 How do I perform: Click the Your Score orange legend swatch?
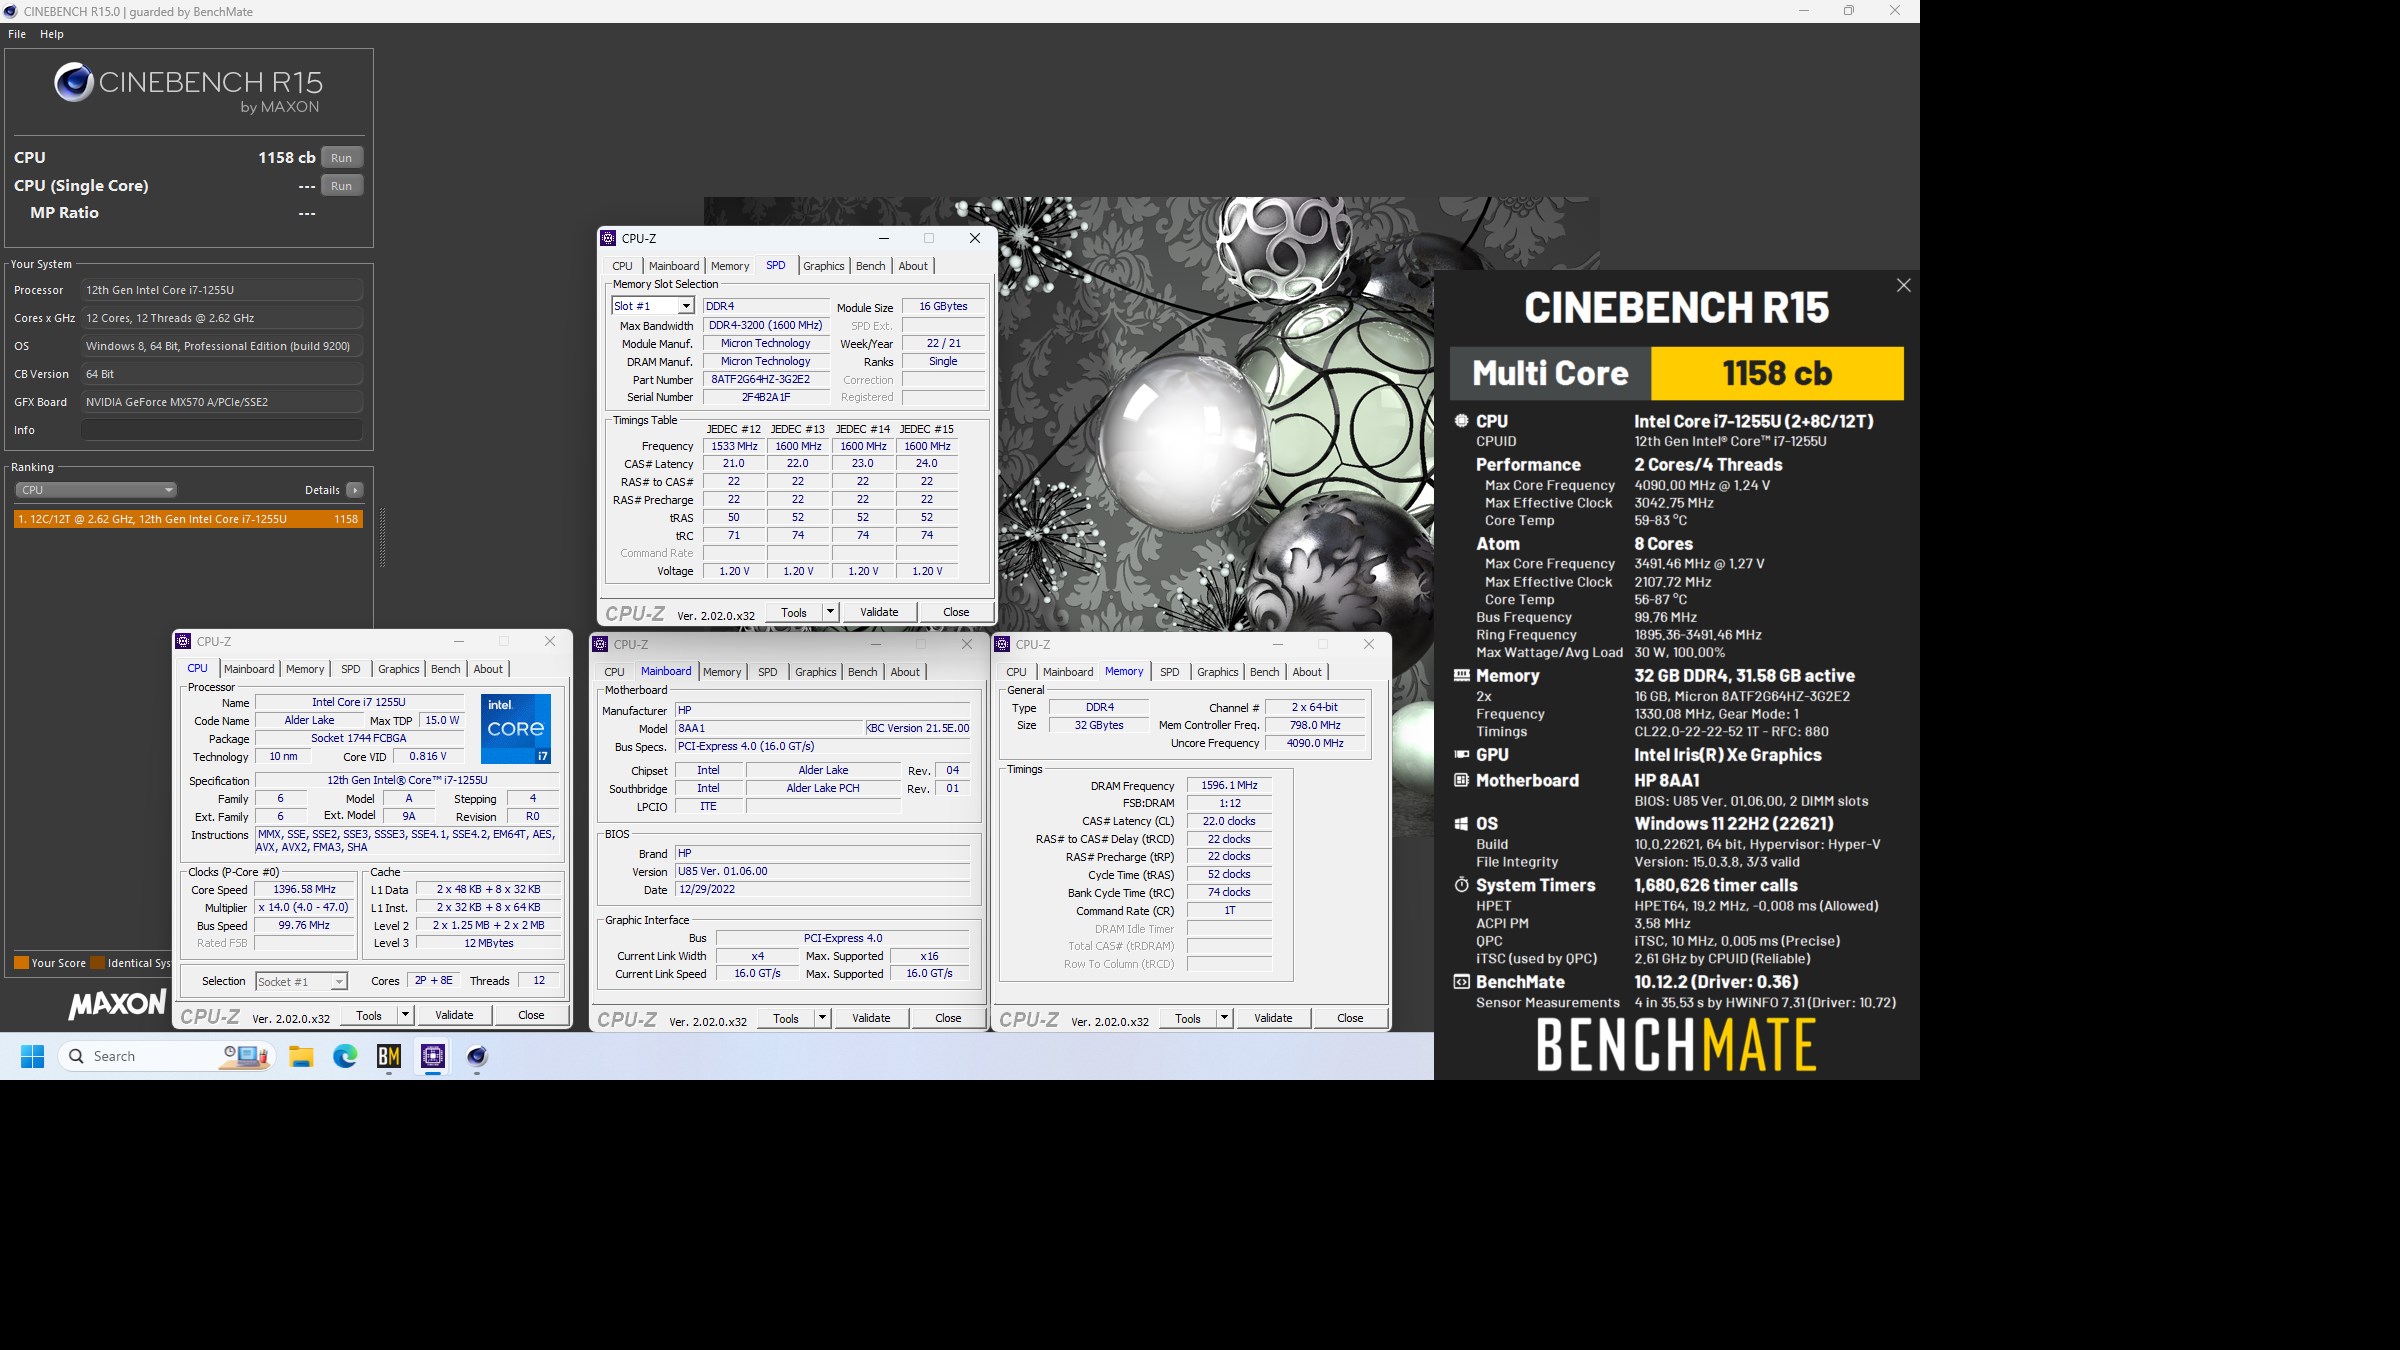(21, 963)
